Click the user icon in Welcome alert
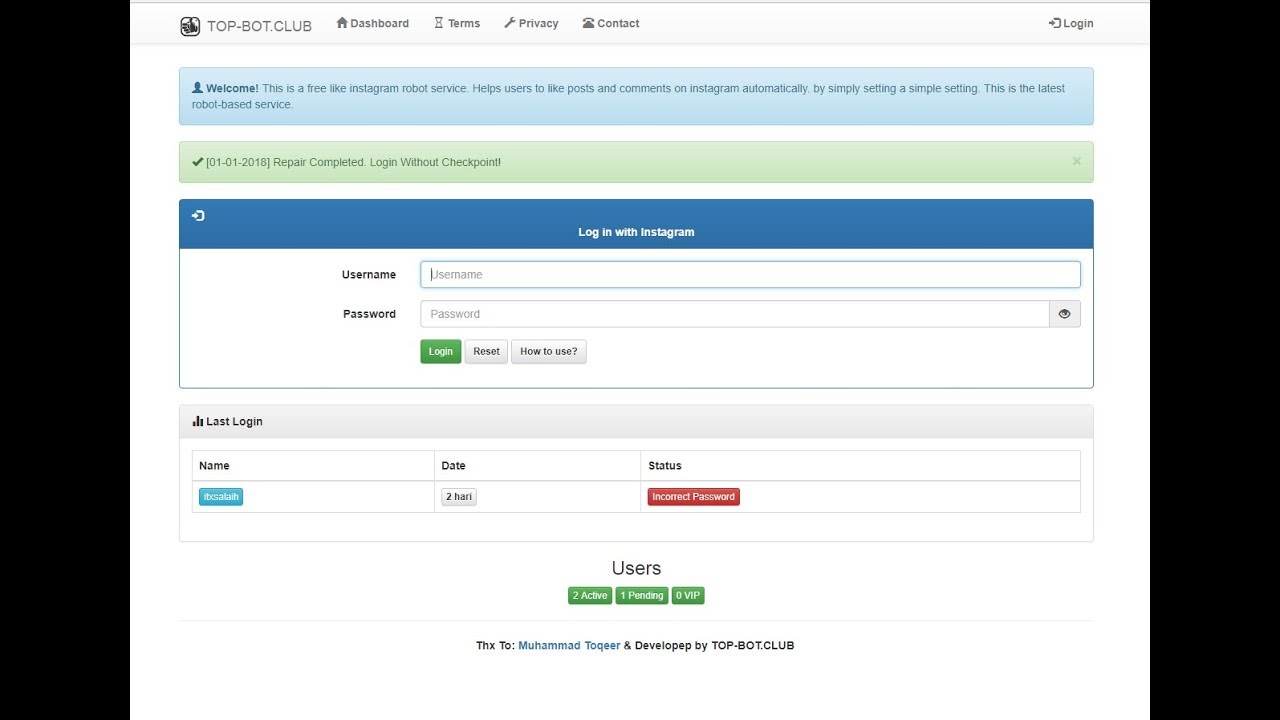The width and height of the screenshot is (1280, 720). [x=197, y=88]
